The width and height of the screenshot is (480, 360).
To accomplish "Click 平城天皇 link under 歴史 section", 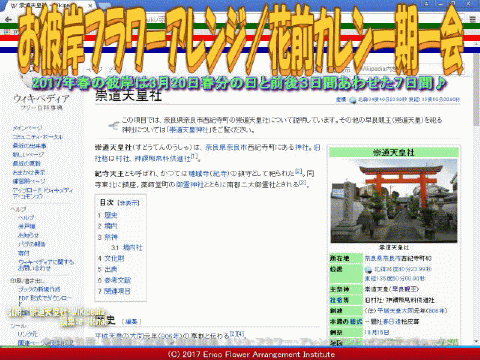I will tap(109, 336).
